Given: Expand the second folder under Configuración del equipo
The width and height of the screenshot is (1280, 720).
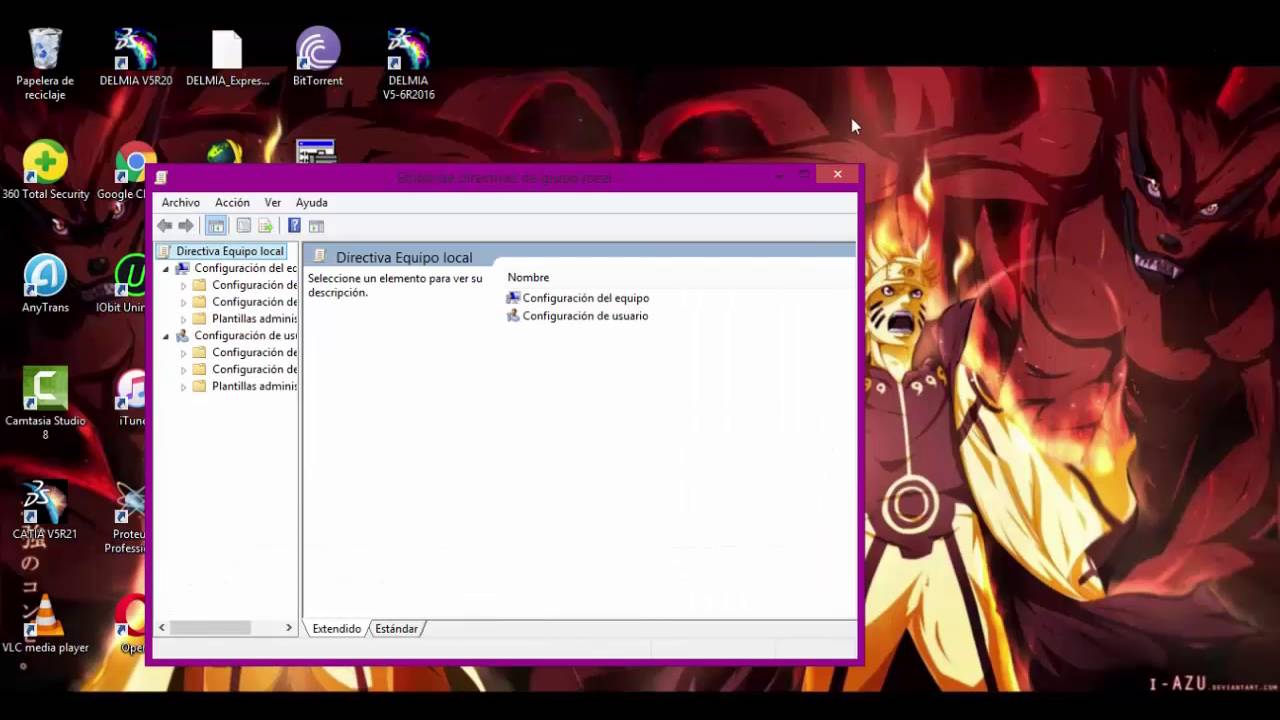Looking at the screenshot, I should click(x=183, y=302).
